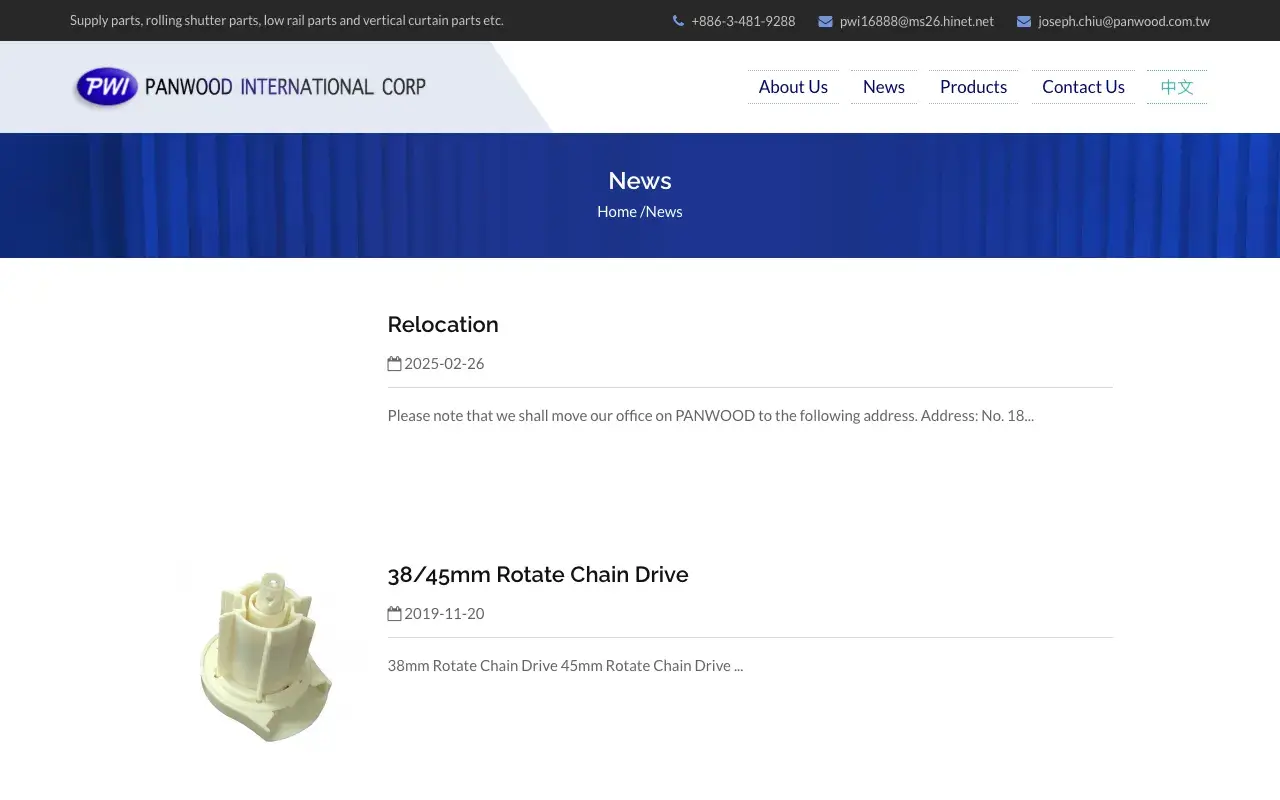Click the News heading in blue banner
The width and height of the screenshot is (1280, 800).
click(x=640, y=180)
